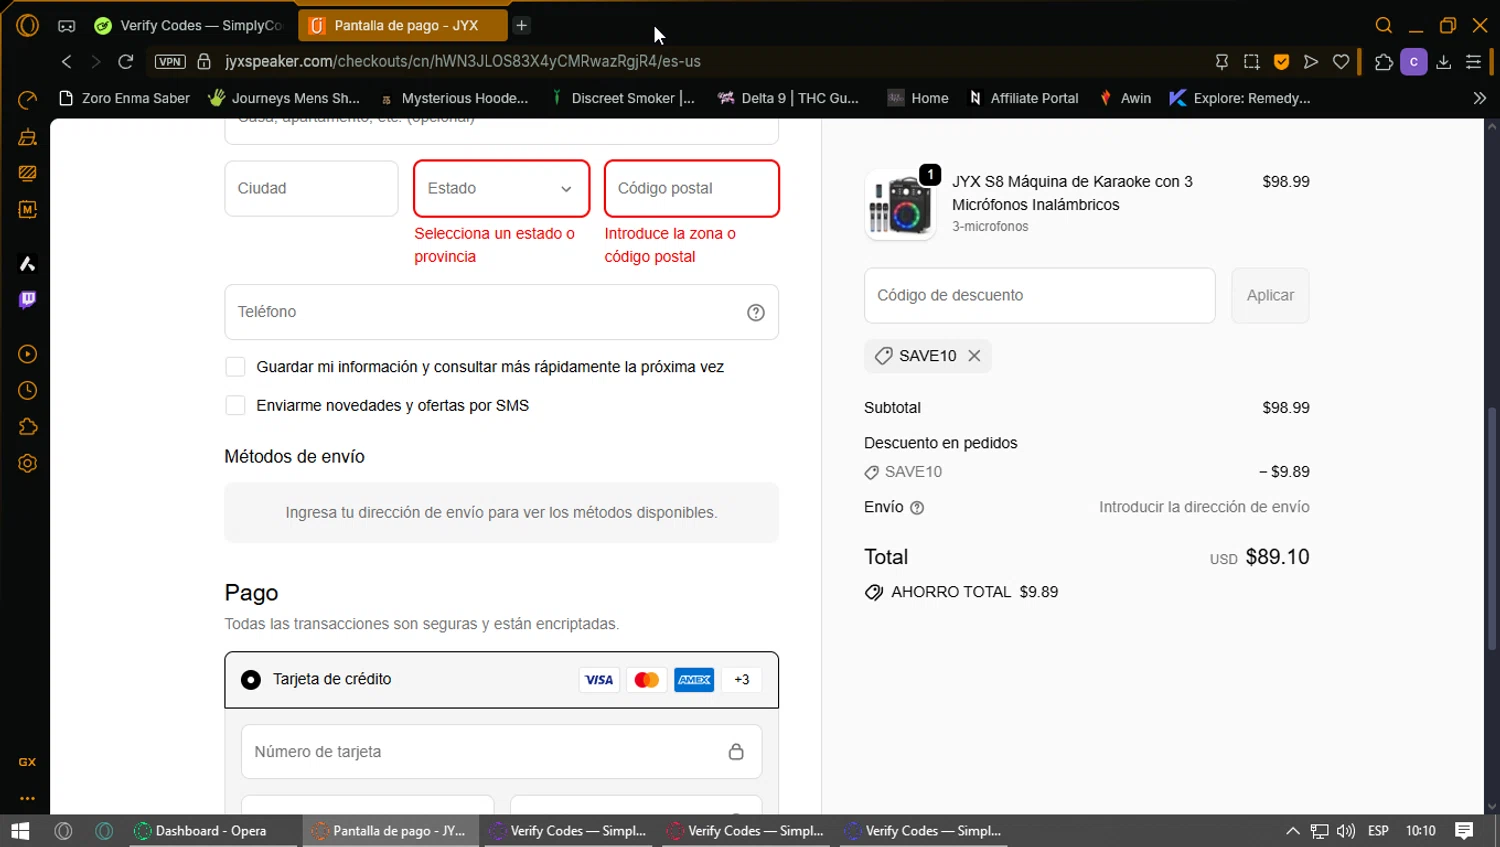Open the snapshot tool icon
1500x847 pixels.
pyautogui.click(x=1251, y=62)
